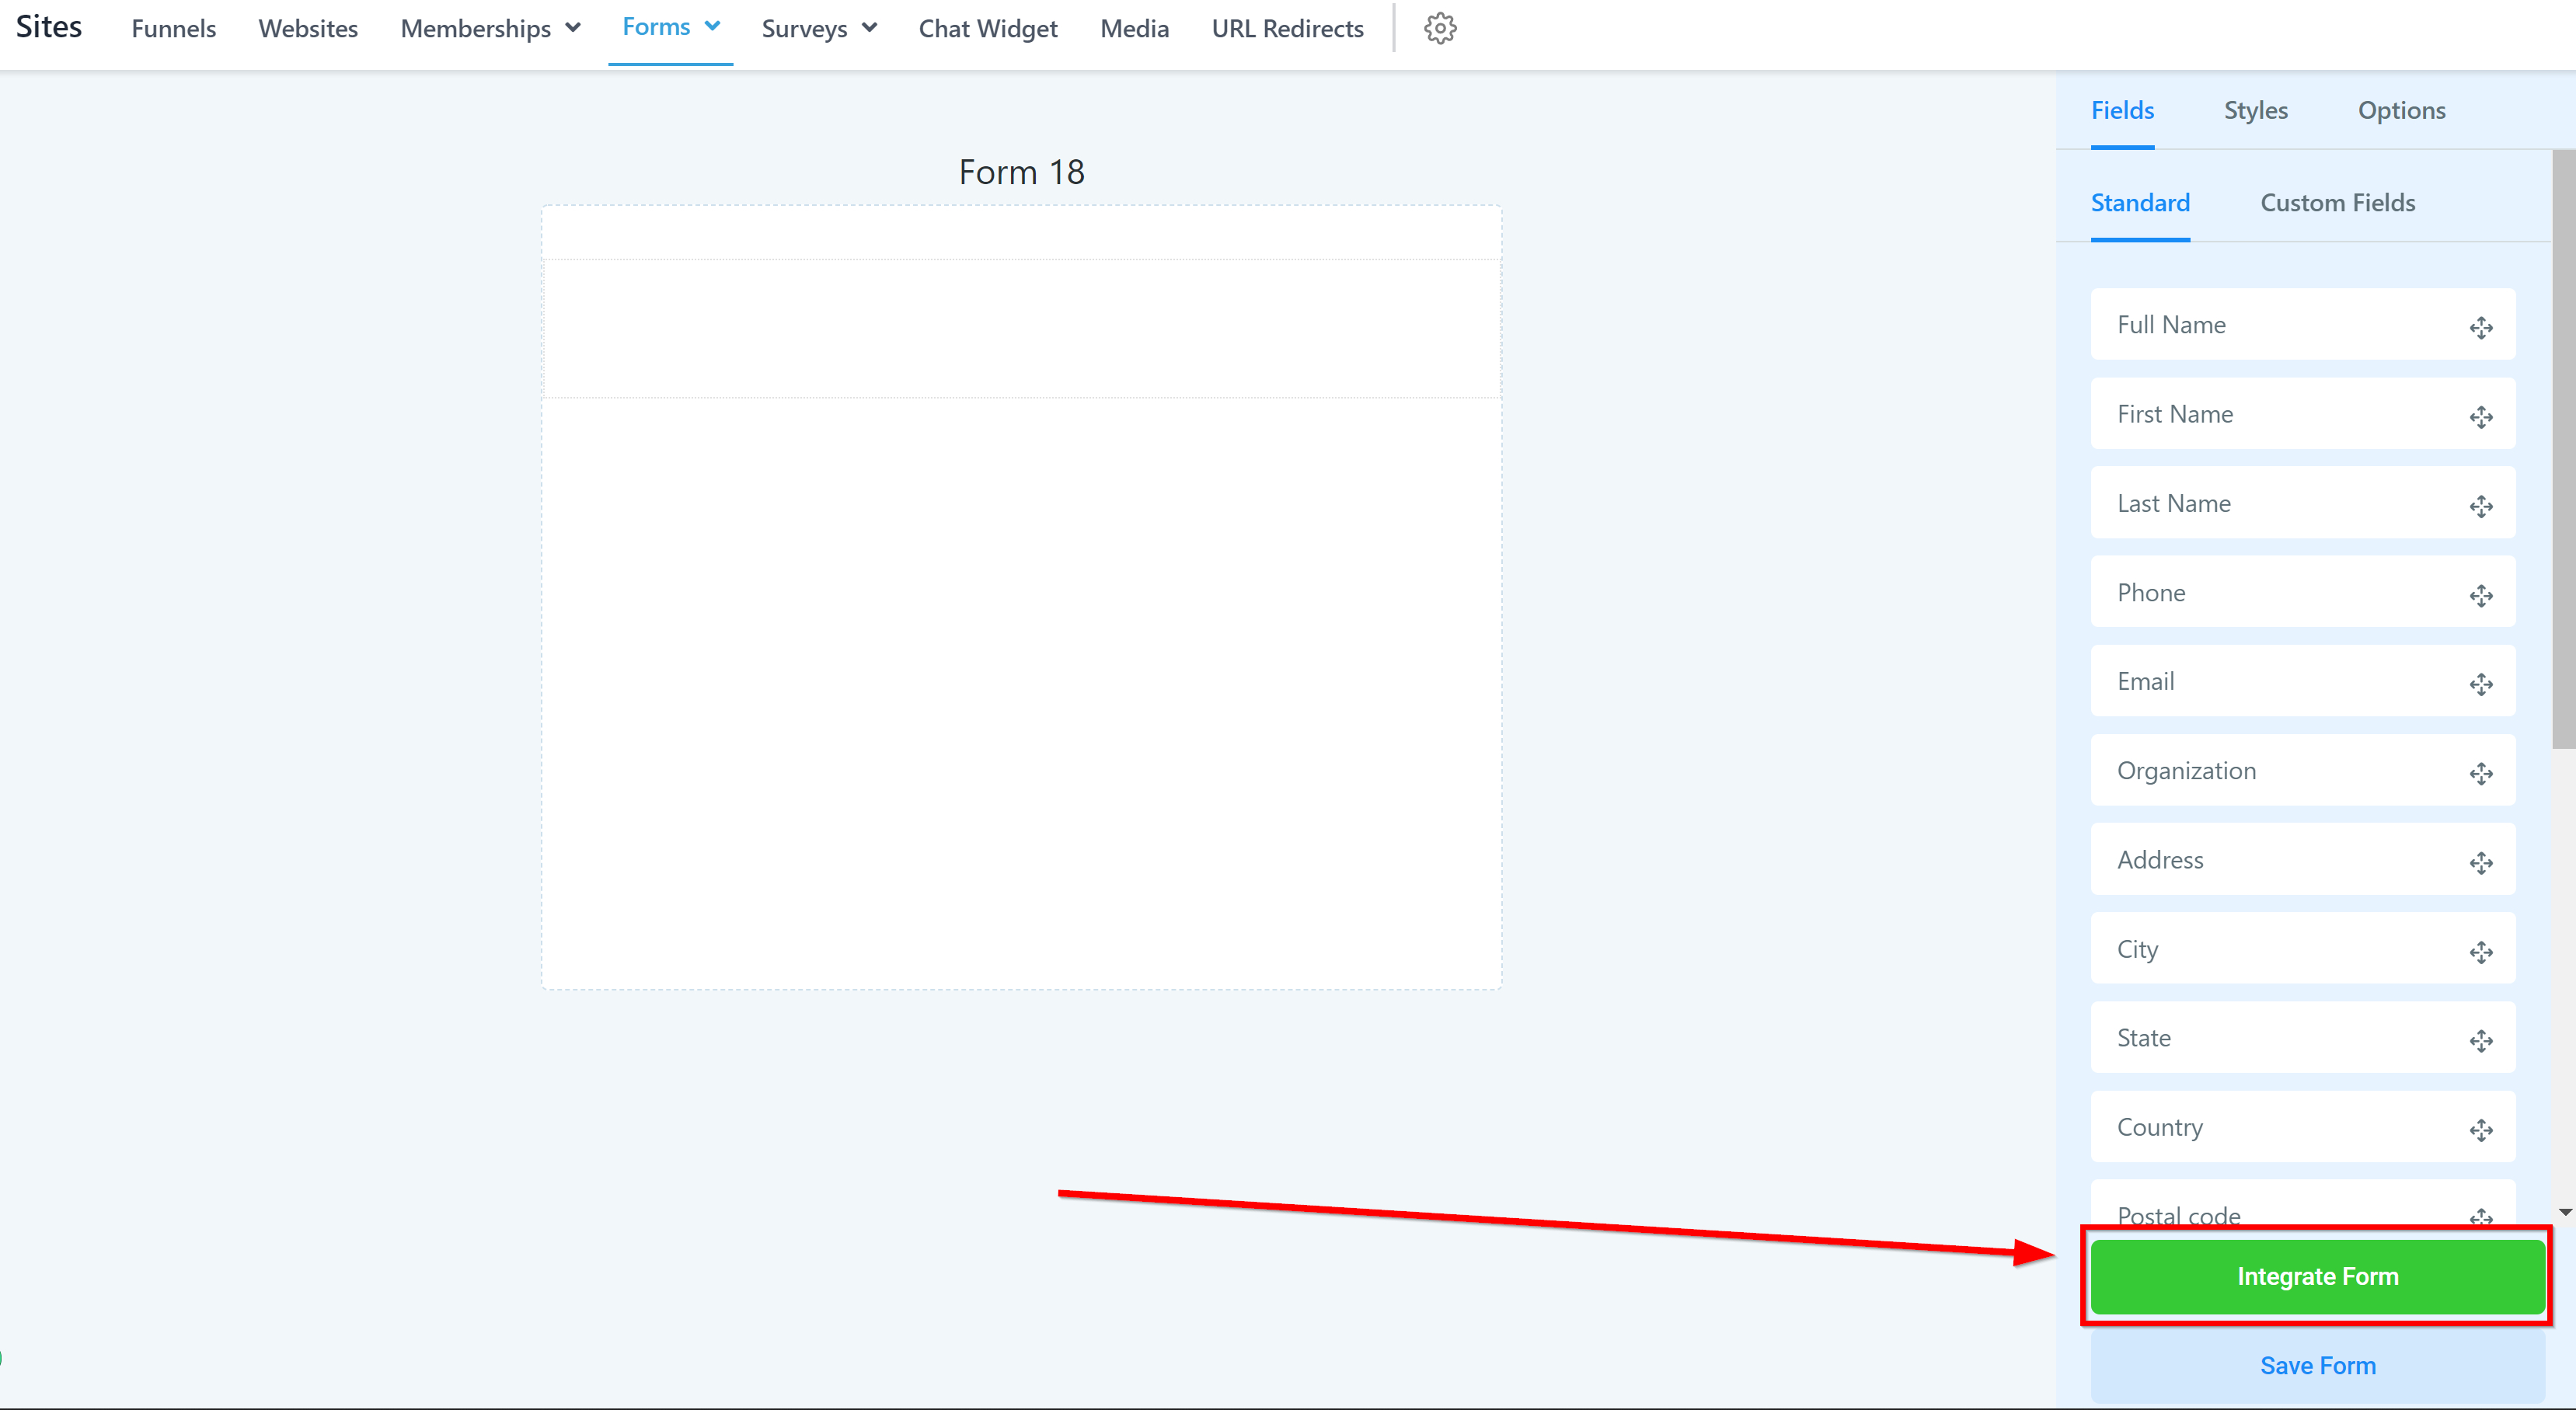
Task: Open the Custom Fields tab
Action: pos(2337,203)
